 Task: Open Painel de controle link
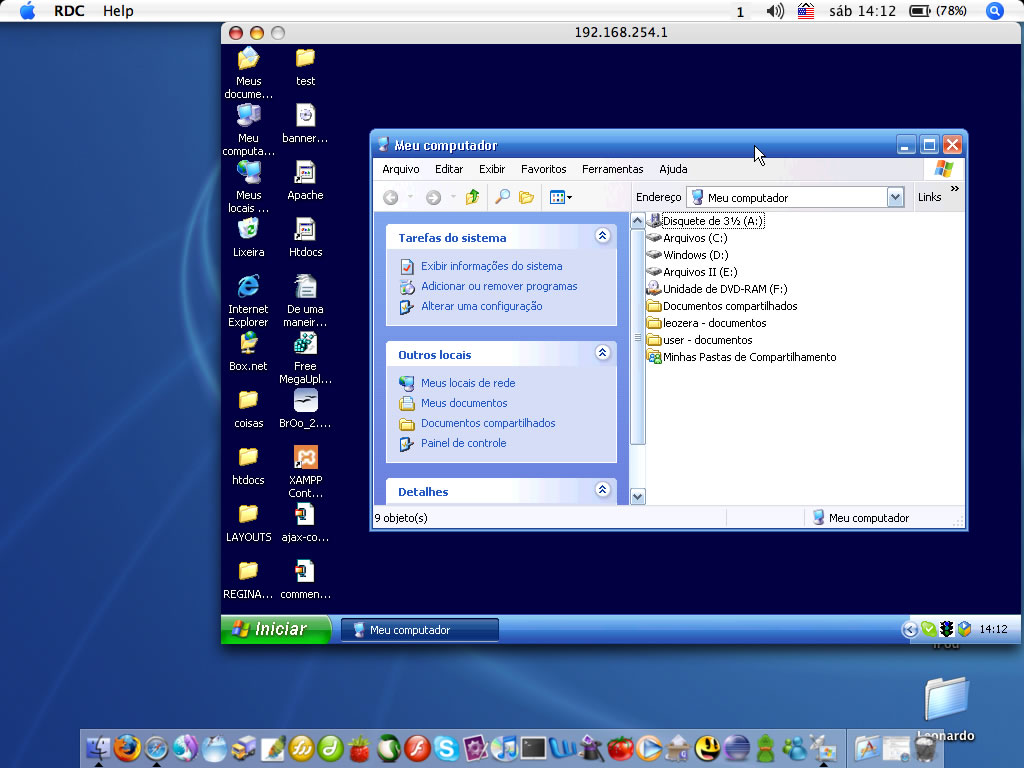[x=463, y=443]
